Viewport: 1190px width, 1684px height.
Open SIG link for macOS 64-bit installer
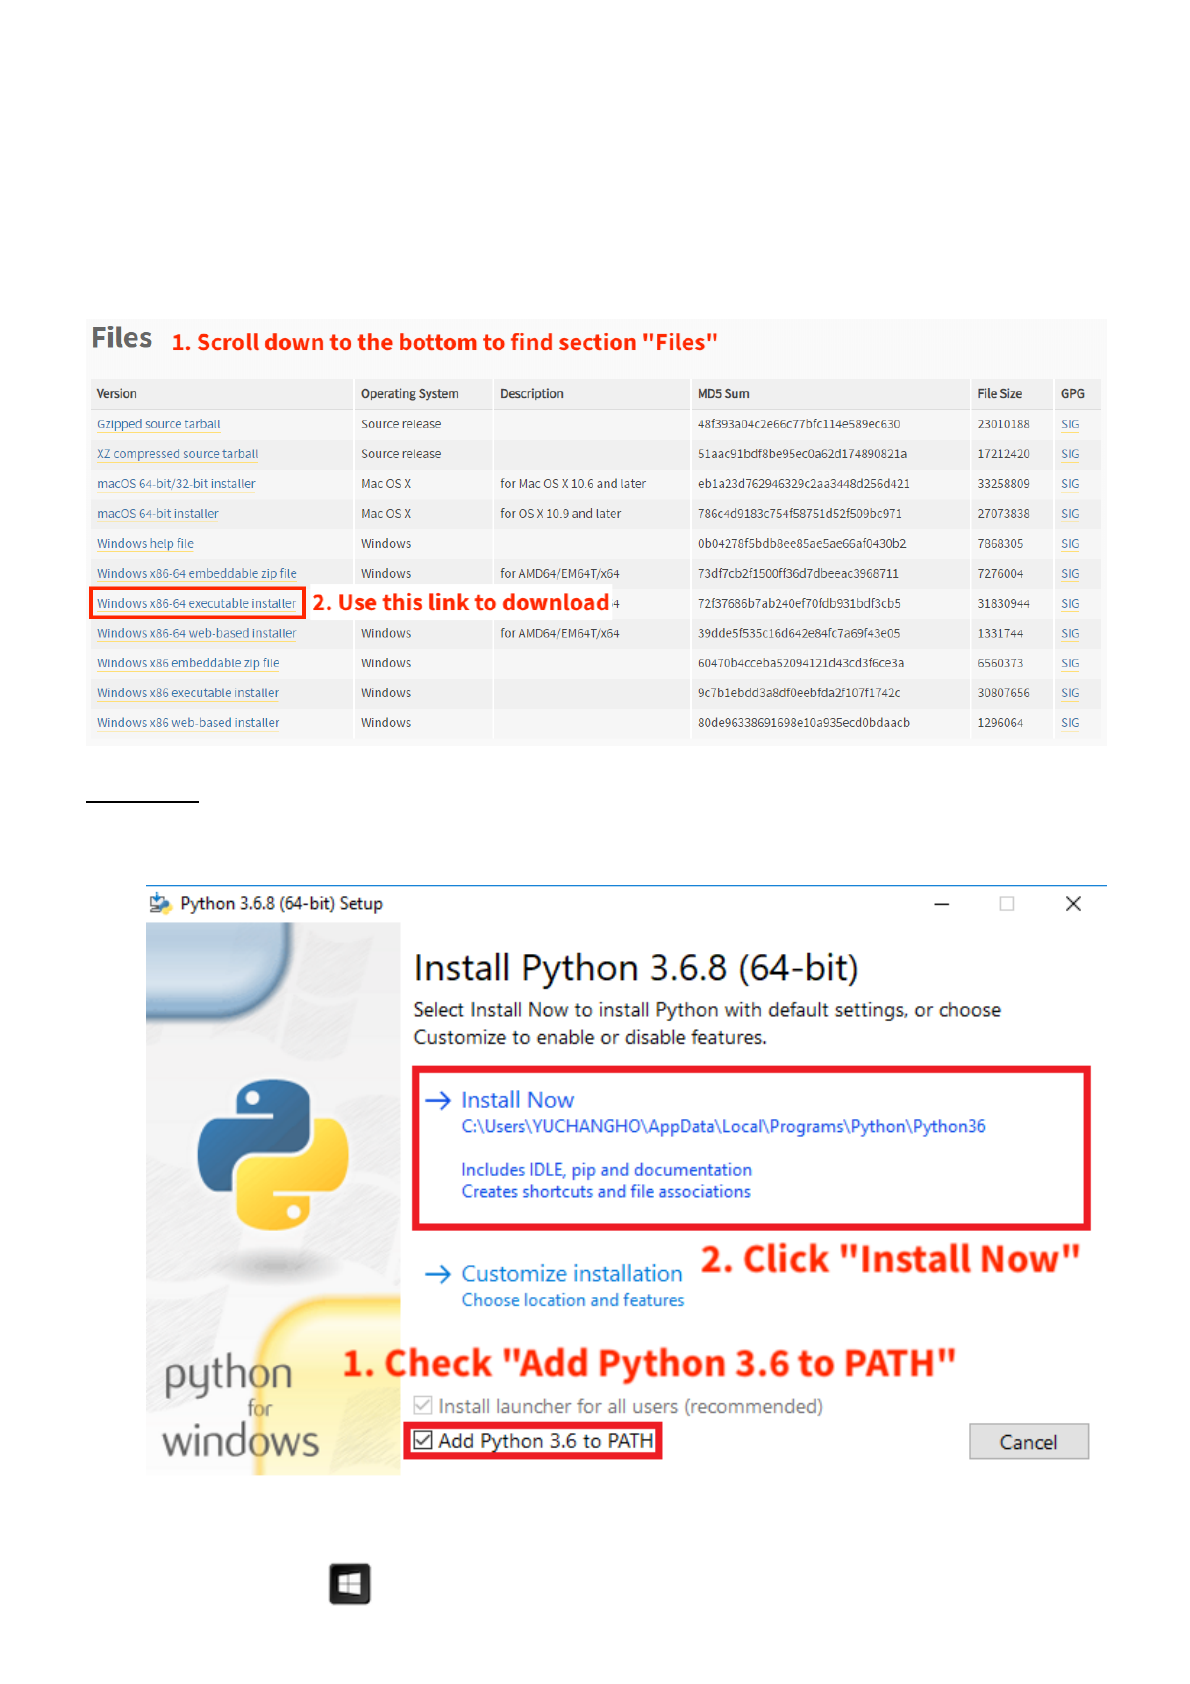click(x=1070, y=514)
